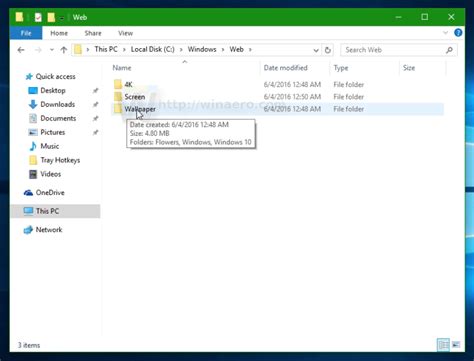Click the pin icon beside Pictures
Screen dimensions: 474x361
(95, 133)
